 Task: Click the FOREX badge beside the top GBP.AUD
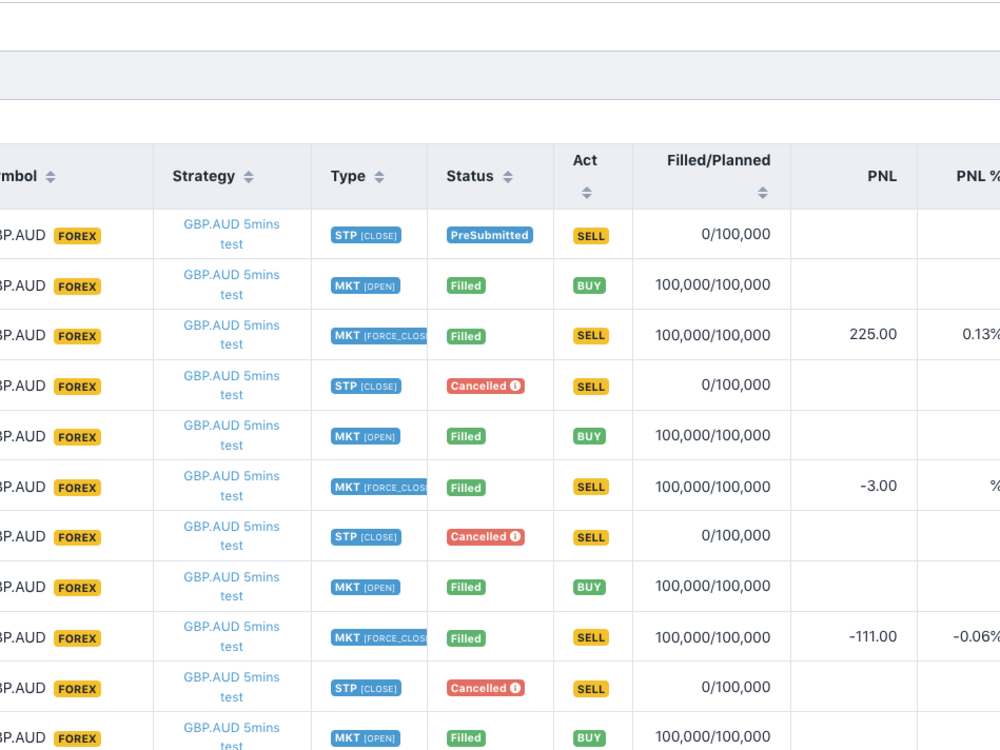tap(77, 235)
